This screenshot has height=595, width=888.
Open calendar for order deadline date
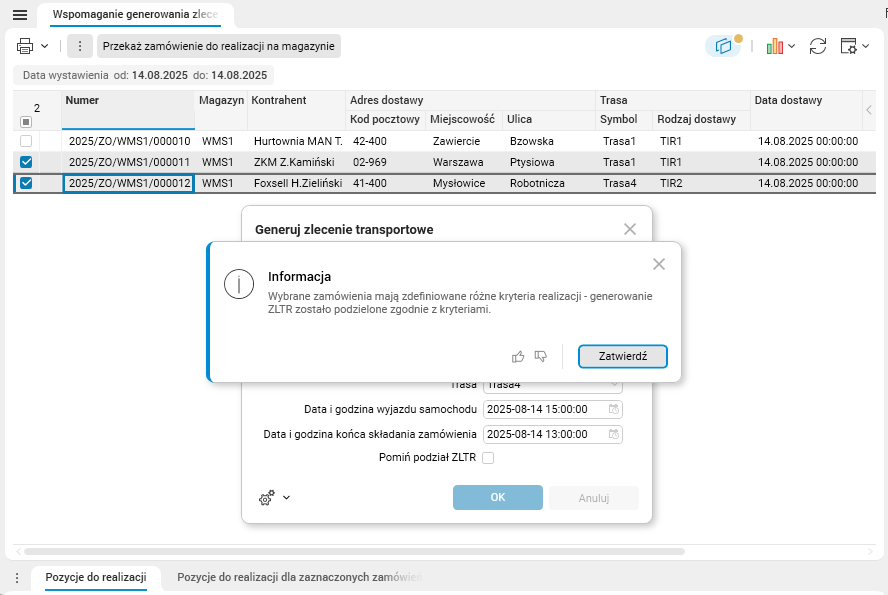pyautogui.click(x=614, y=434)
